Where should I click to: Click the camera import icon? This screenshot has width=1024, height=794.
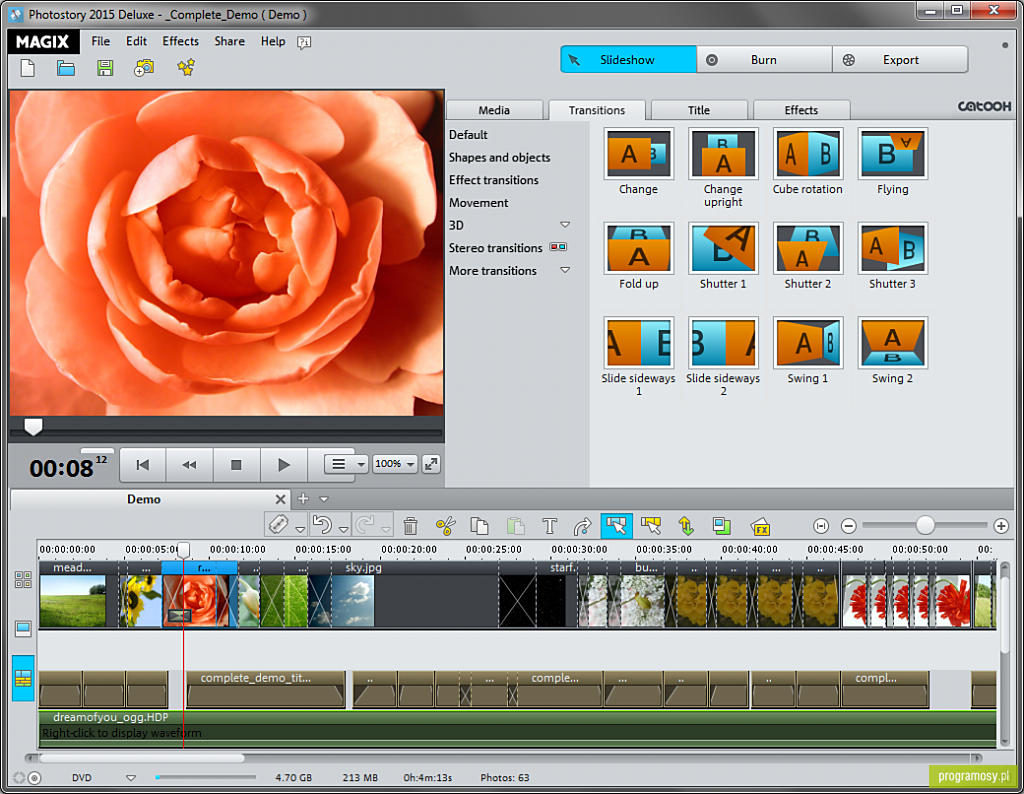tap(144, 67)
